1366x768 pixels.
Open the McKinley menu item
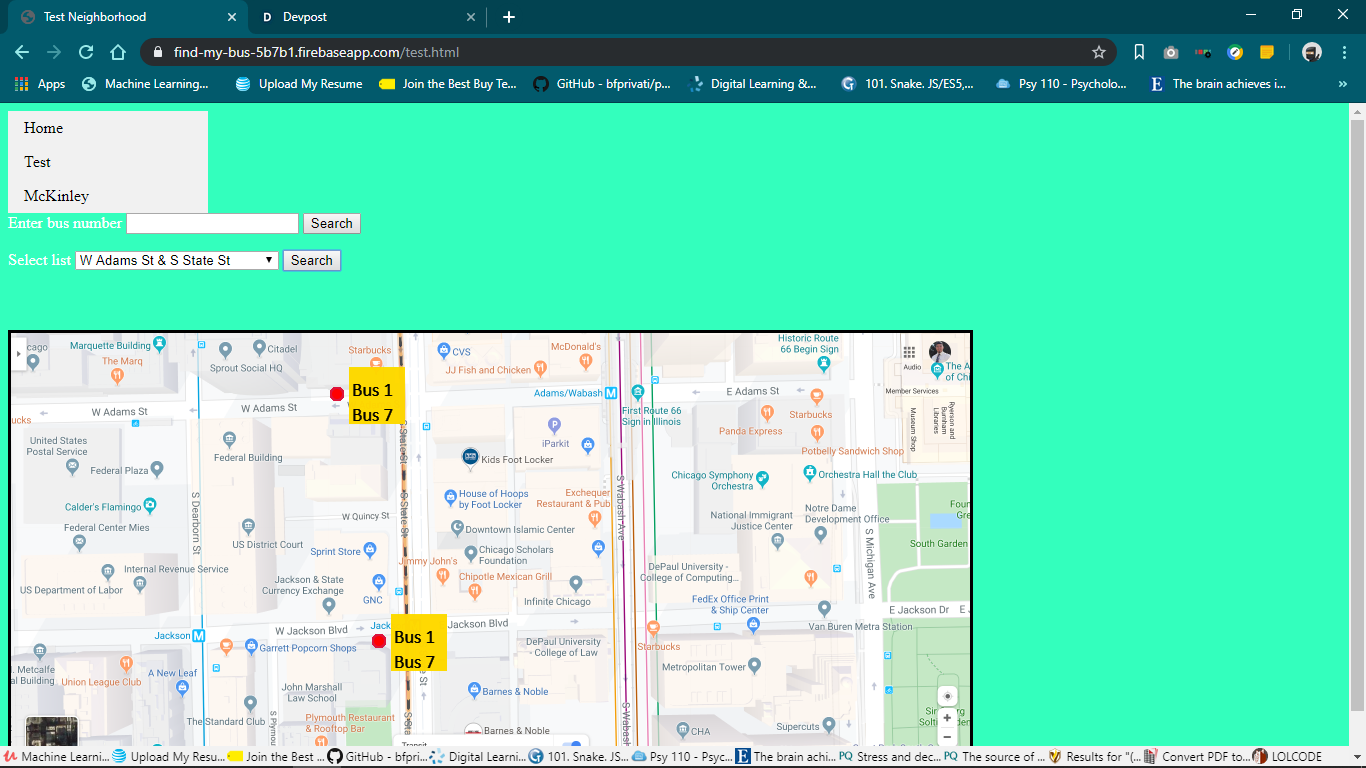(108, 196)
